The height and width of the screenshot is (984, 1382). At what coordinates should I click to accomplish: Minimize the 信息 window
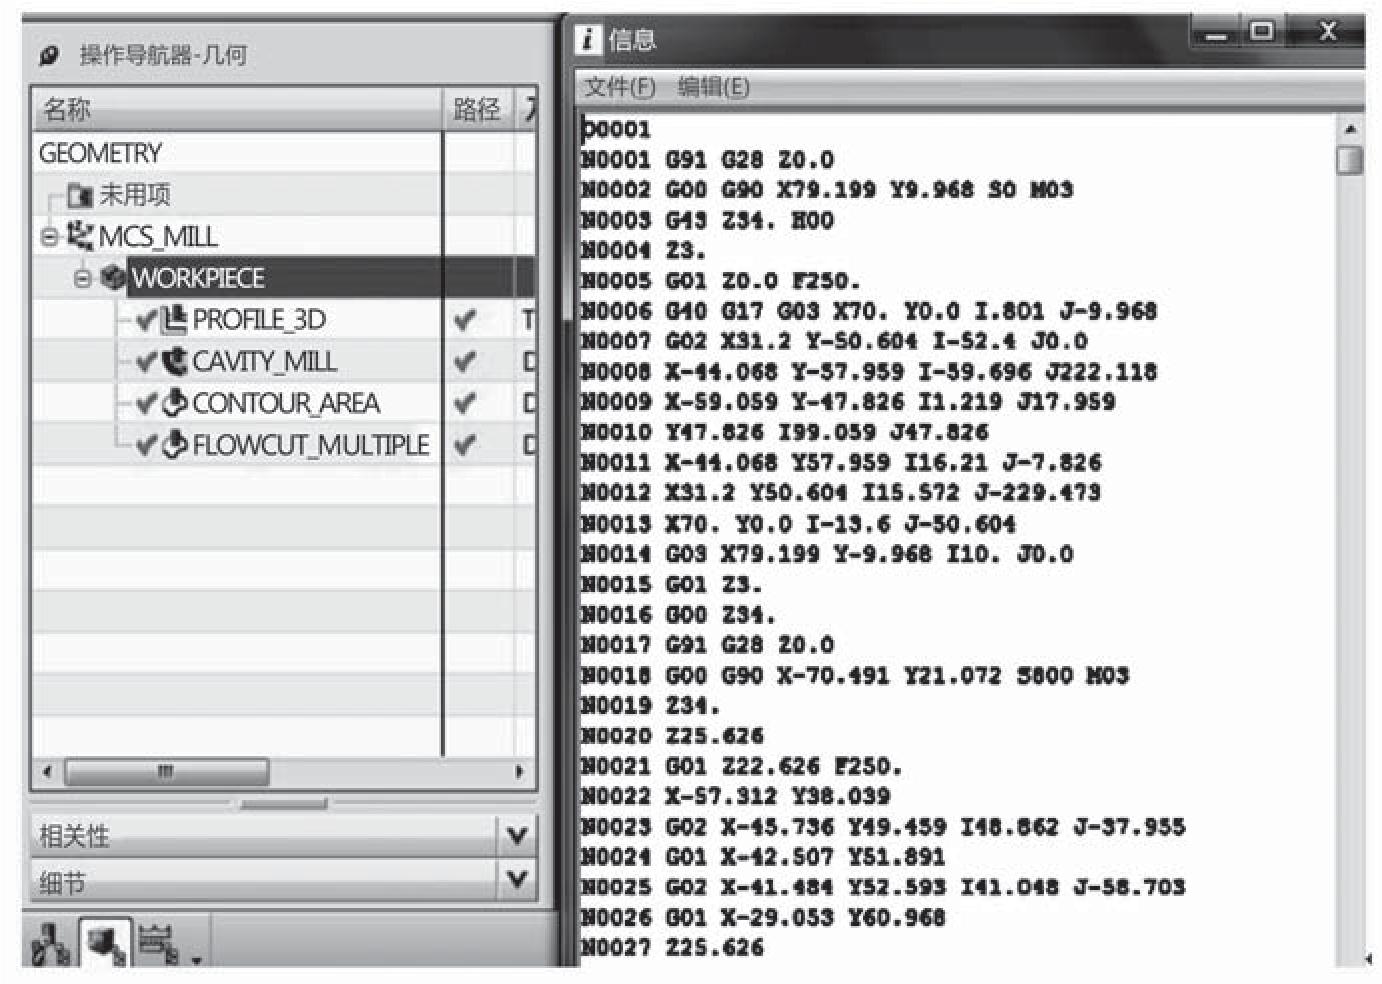[x=1216, y=33]
